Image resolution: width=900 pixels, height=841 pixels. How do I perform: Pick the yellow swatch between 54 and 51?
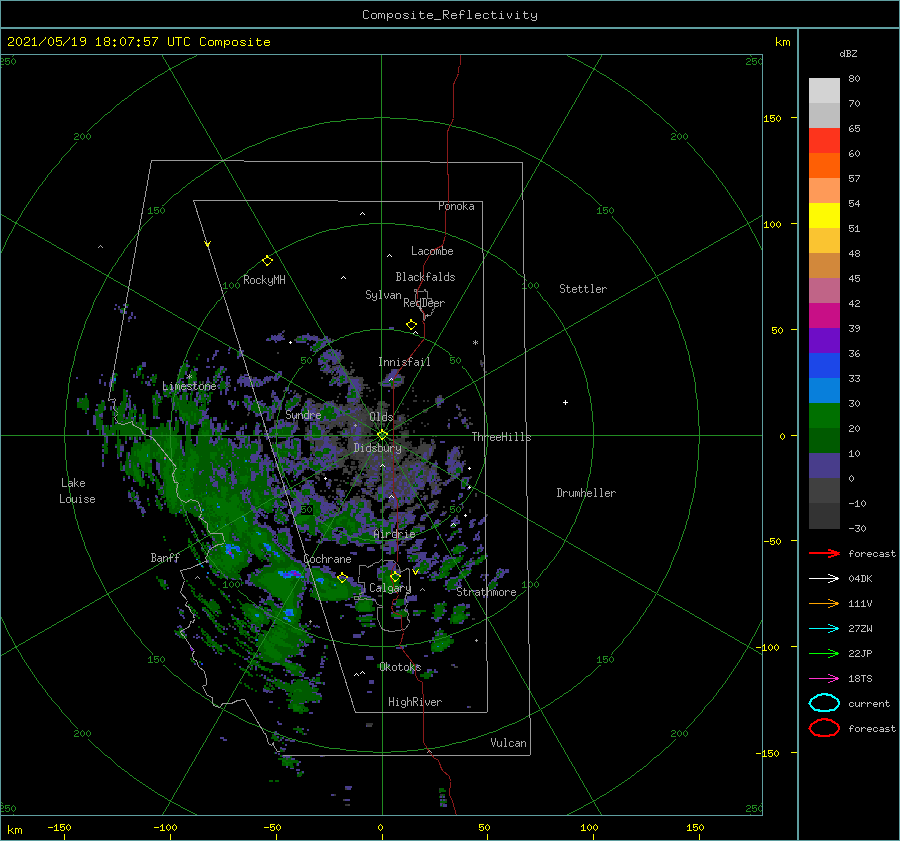tap(824, 216)
